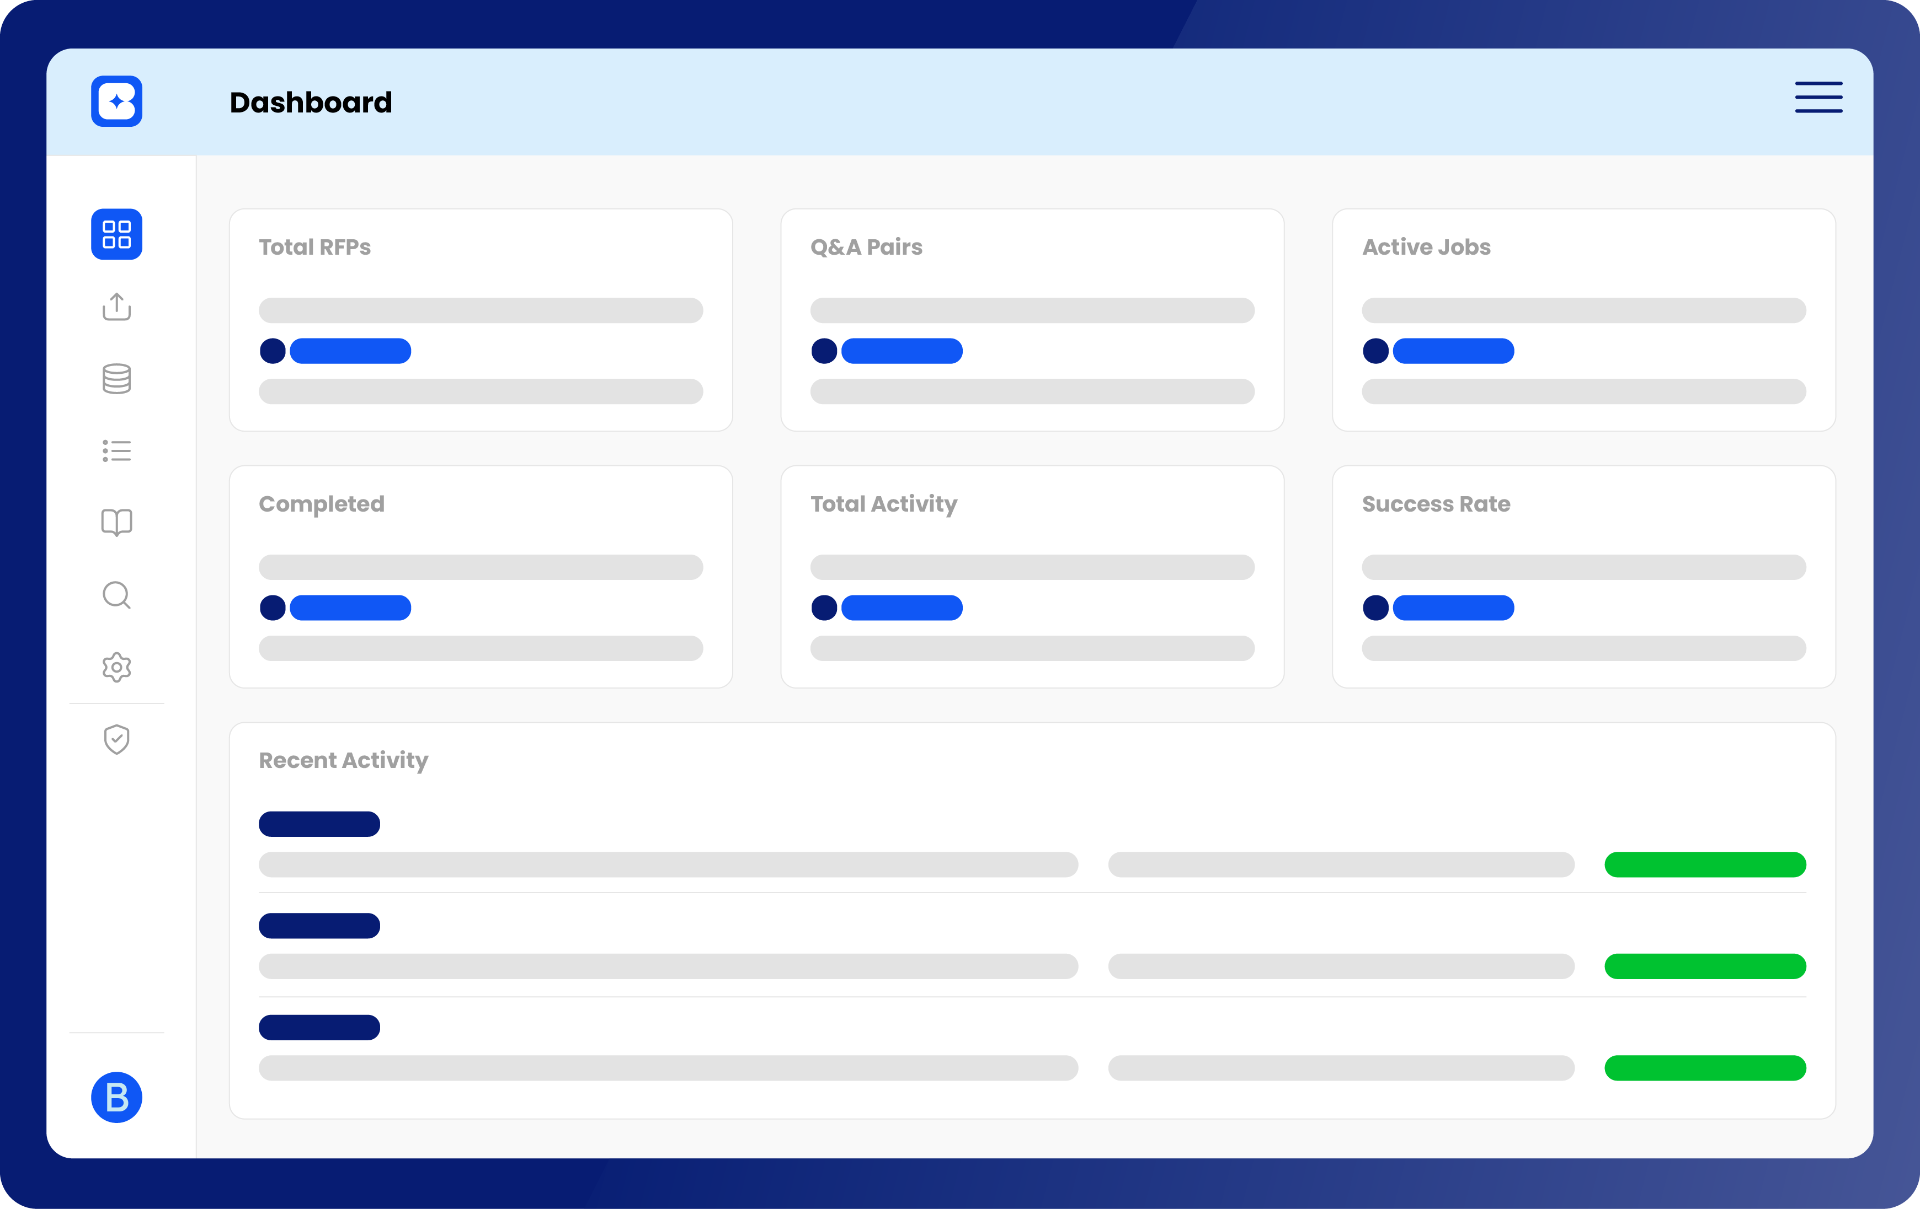Click the app logo in the top-left corner
Image resolution: width=1920 pixels, height=1209 pixels.
pyautogui.click(x=116, y=101)
